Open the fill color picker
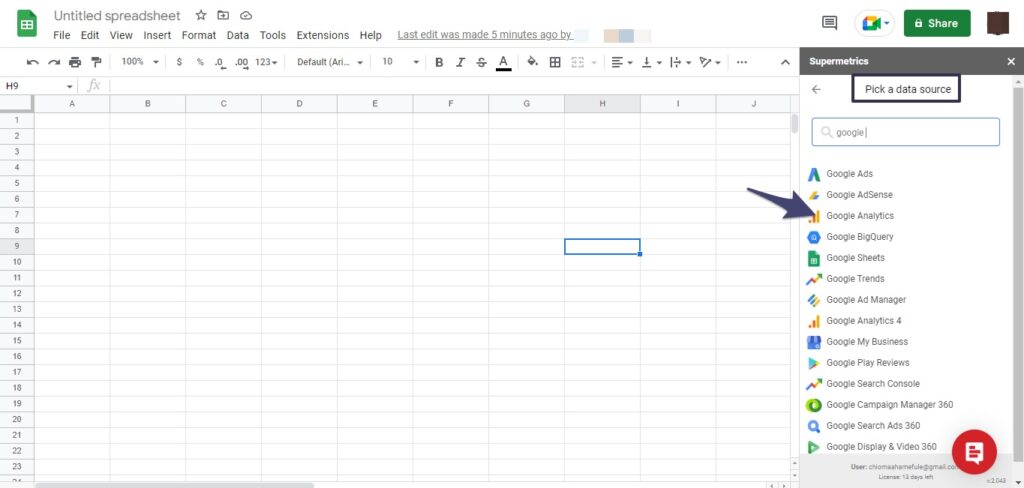The height and width of the screenshot is (488, 1024). click(x=532, y=62)
